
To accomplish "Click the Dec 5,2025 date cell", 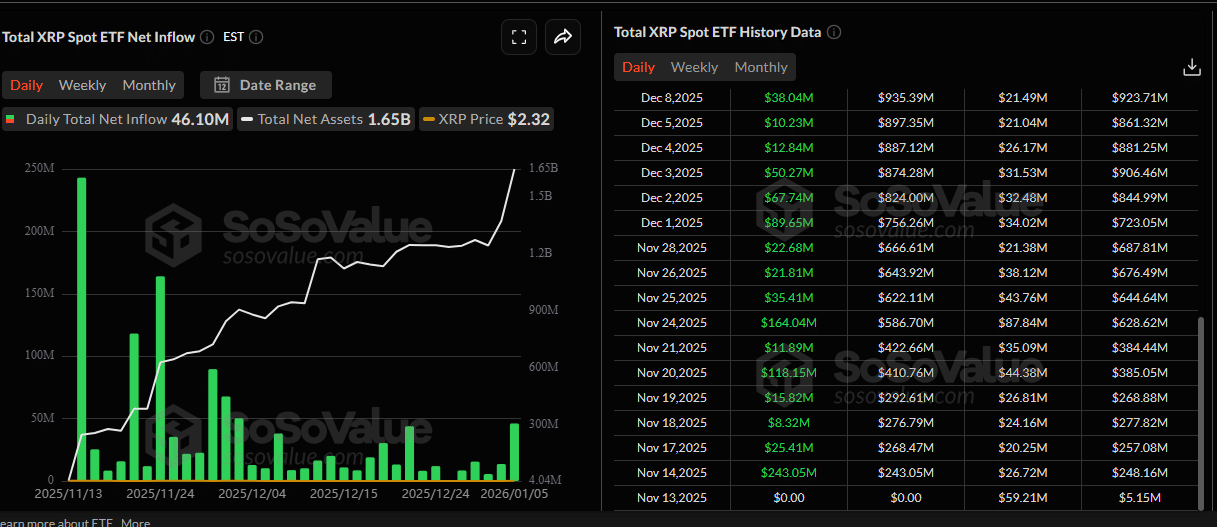I will click(672, 123).
